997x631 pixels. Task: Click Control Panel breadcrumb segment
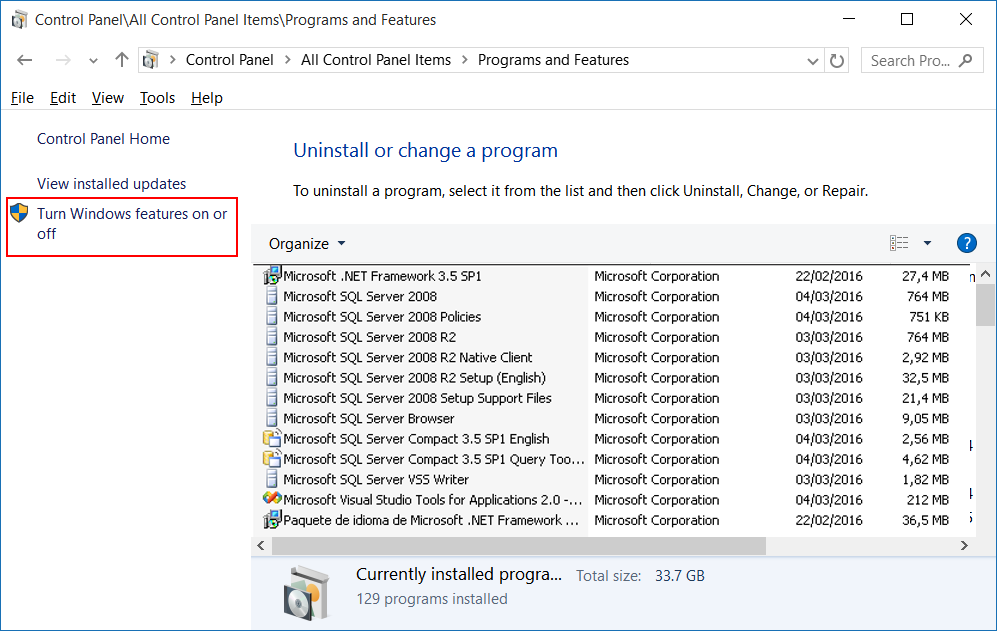coord(230,60)
